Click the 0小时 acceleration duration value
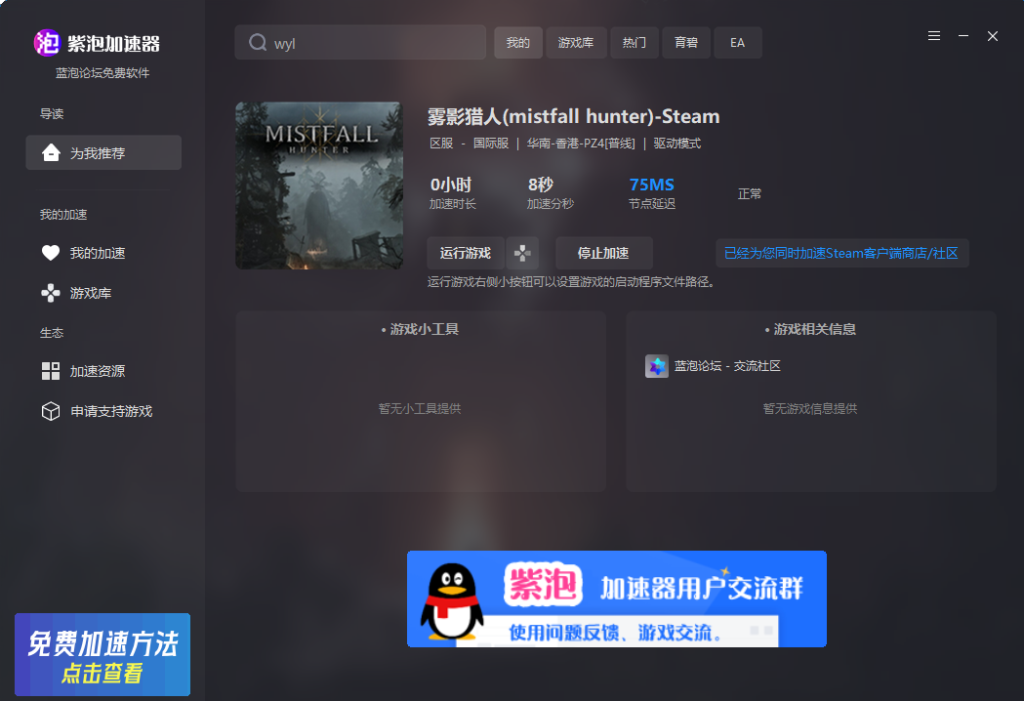Image resolution: width=1024 pixels, height=701 pixels. pos(451,185)
